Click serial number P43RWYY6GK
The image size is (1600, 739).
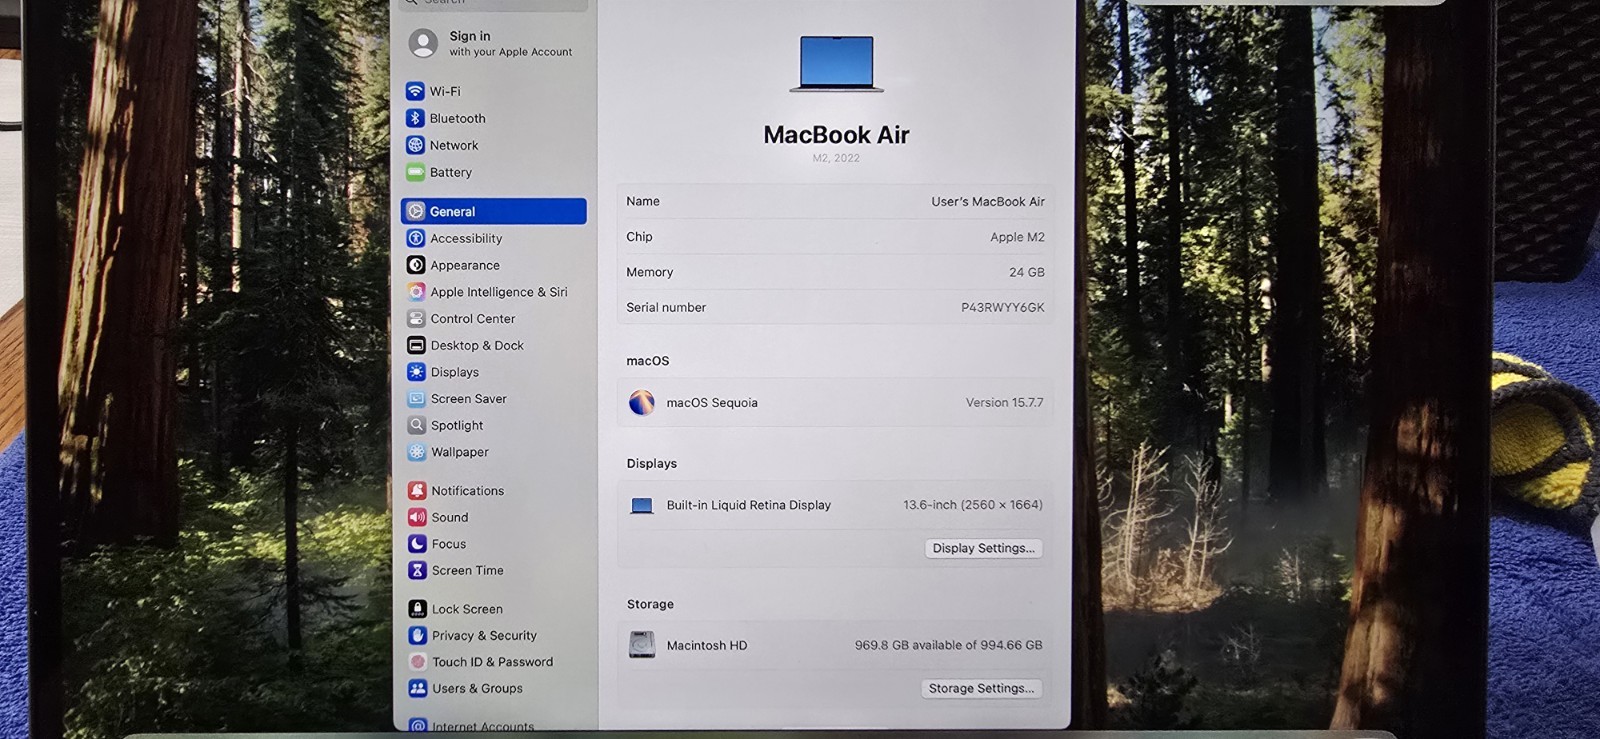tap(1002, 307)
